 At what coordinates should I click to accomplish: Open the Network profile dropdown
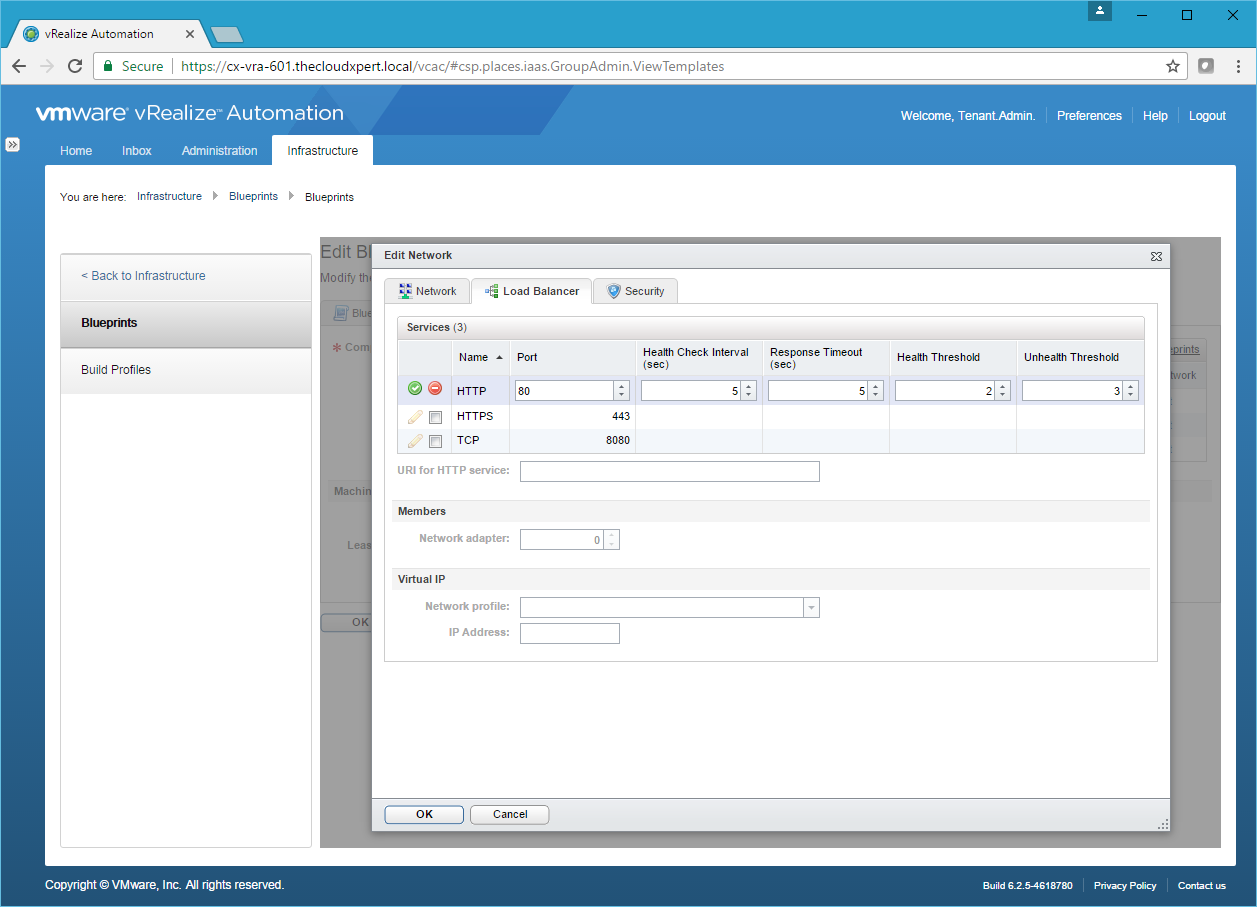(x=811, y=607)
